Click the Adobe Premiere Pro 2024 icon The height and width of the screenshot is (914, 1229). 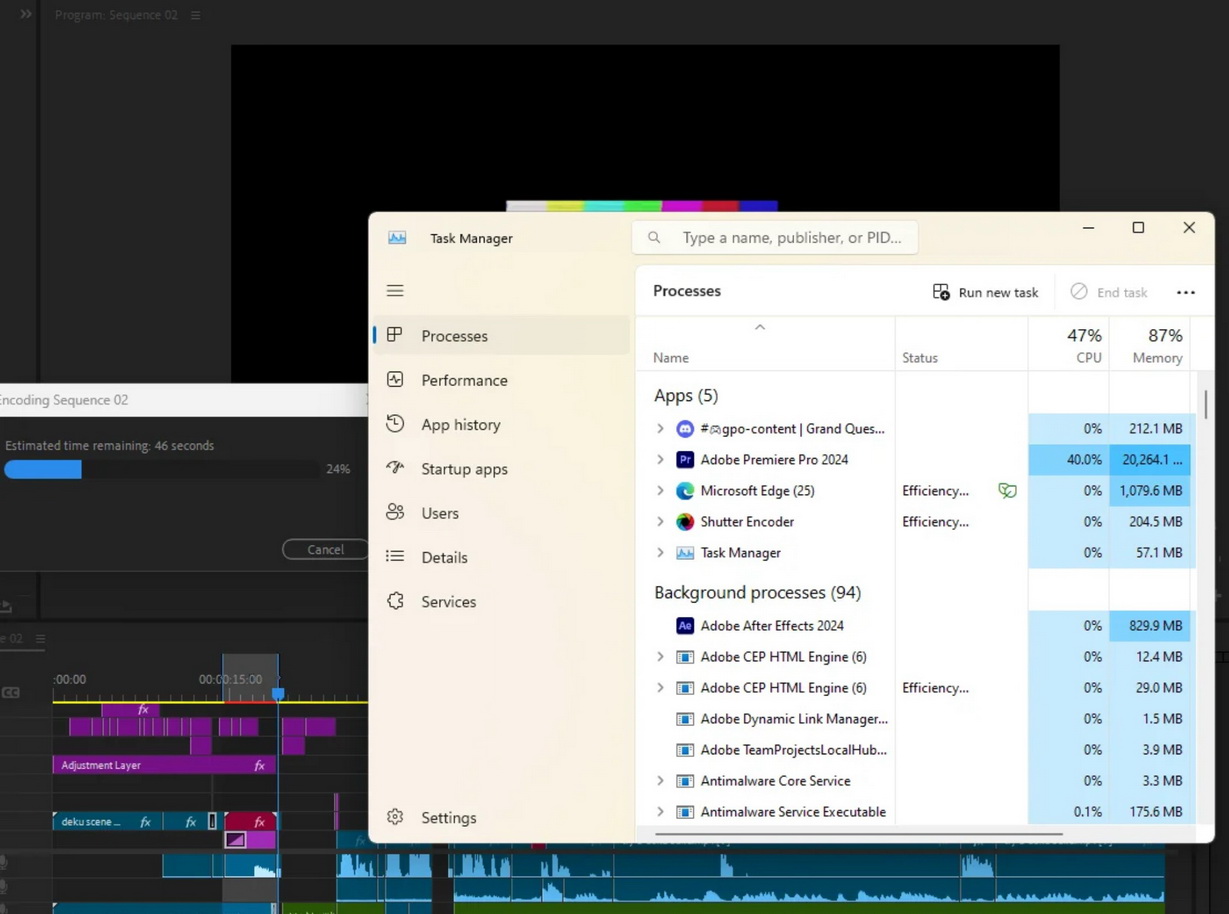(x=685, y=460)
